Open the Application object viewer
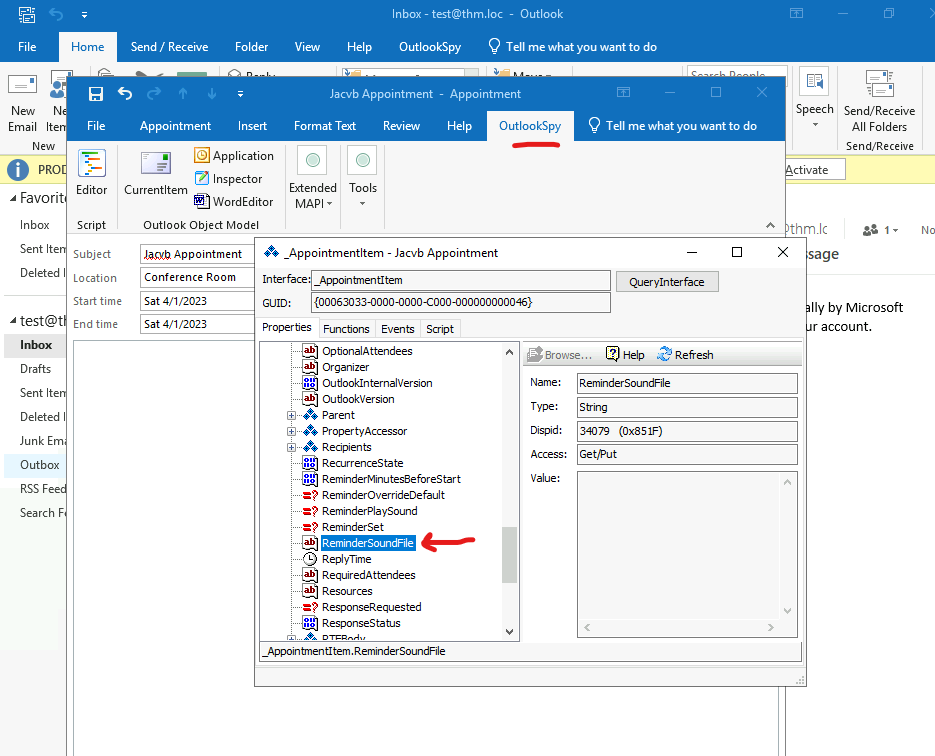The image size is (935, 756). click(233, 156)
